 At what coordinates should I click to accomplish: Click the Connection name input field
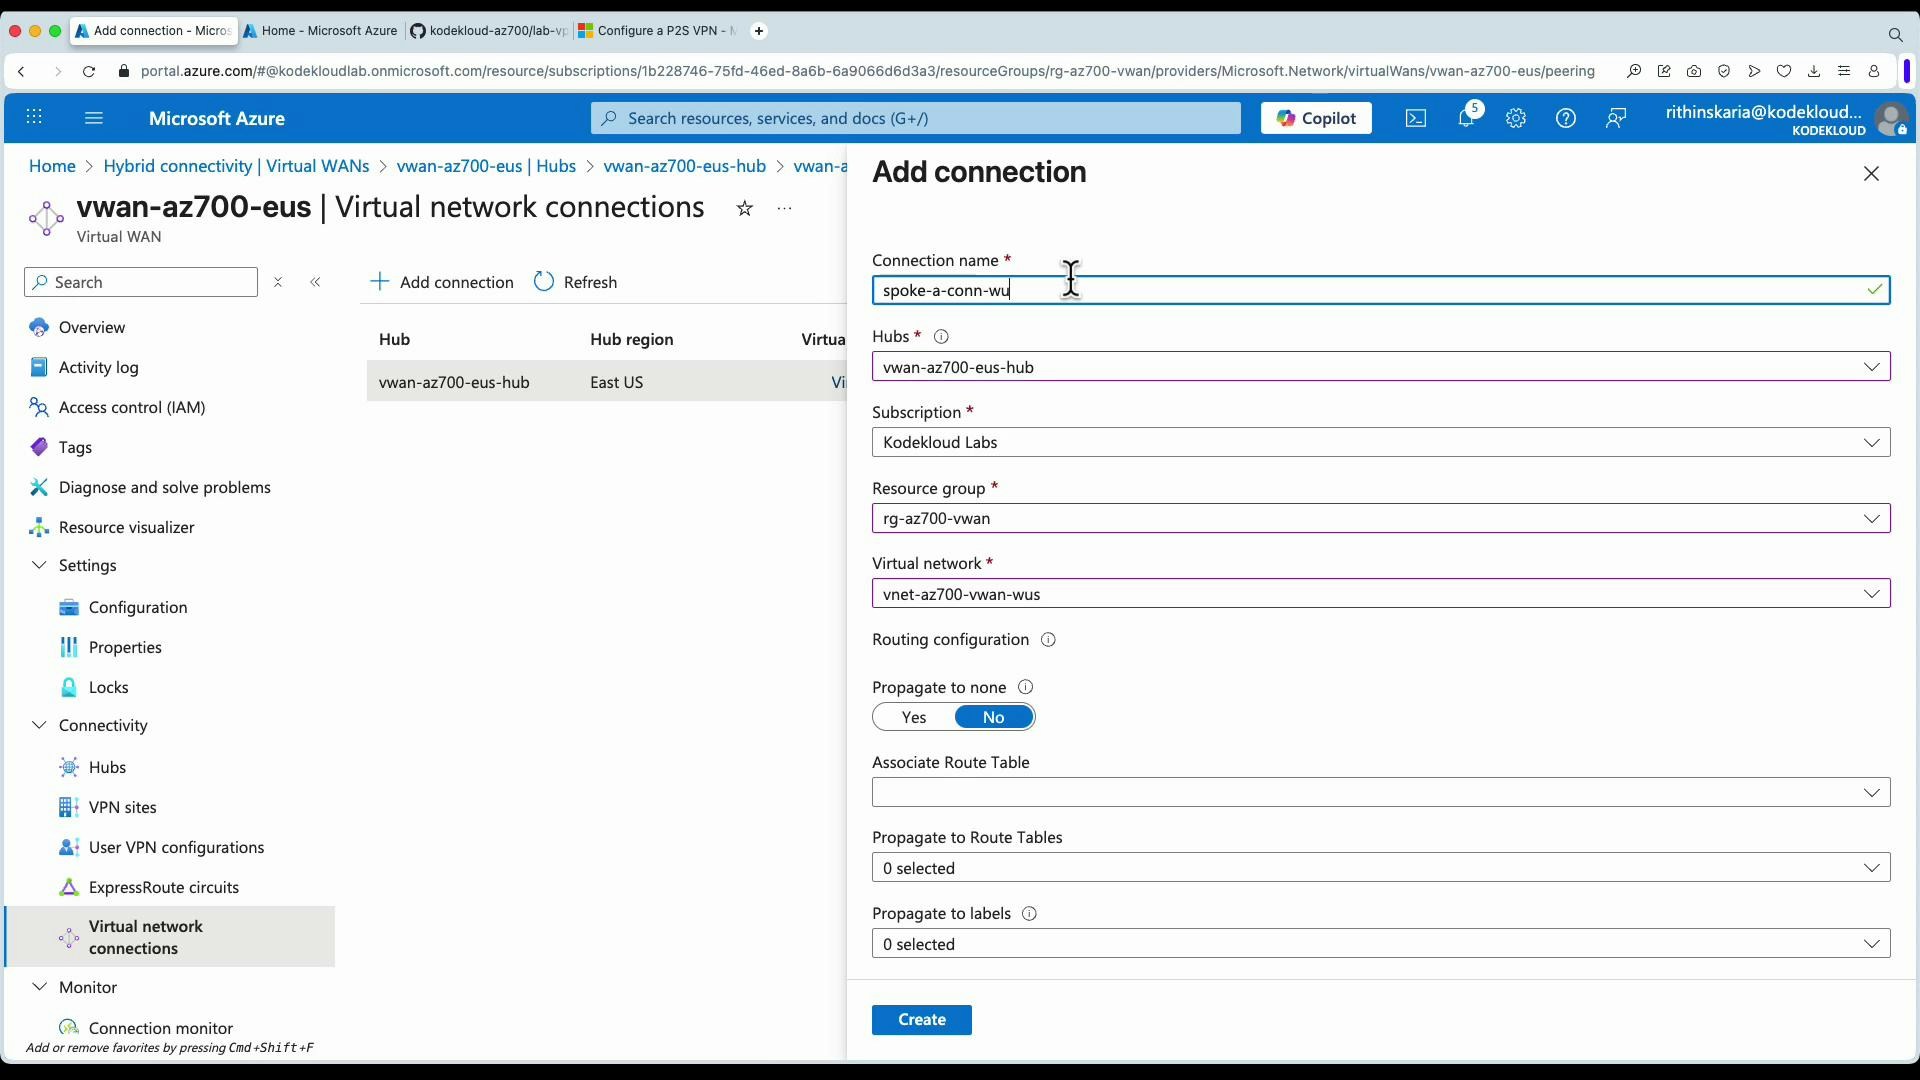pos(1200,290)
